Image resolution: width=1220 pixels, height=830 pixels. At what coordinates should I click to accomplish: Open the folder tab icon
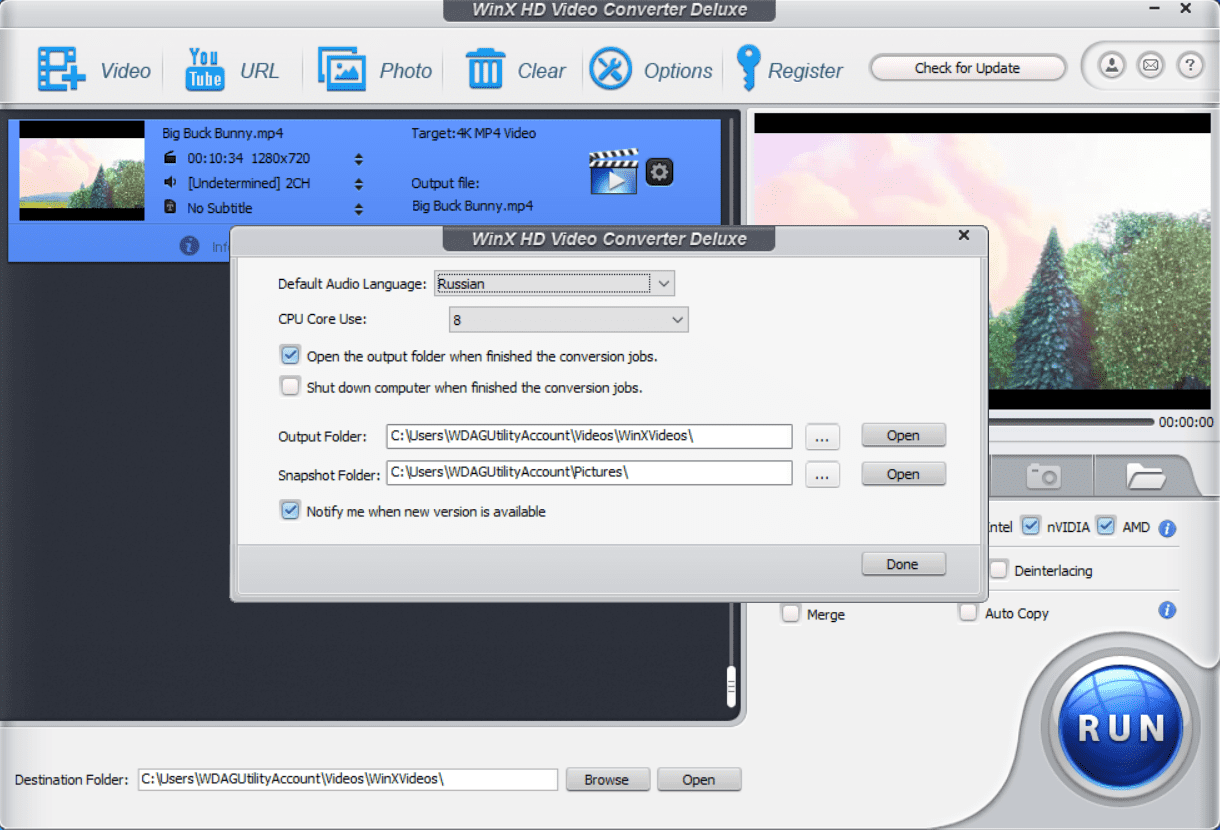pyautogui.click(x=1145, y=475)
